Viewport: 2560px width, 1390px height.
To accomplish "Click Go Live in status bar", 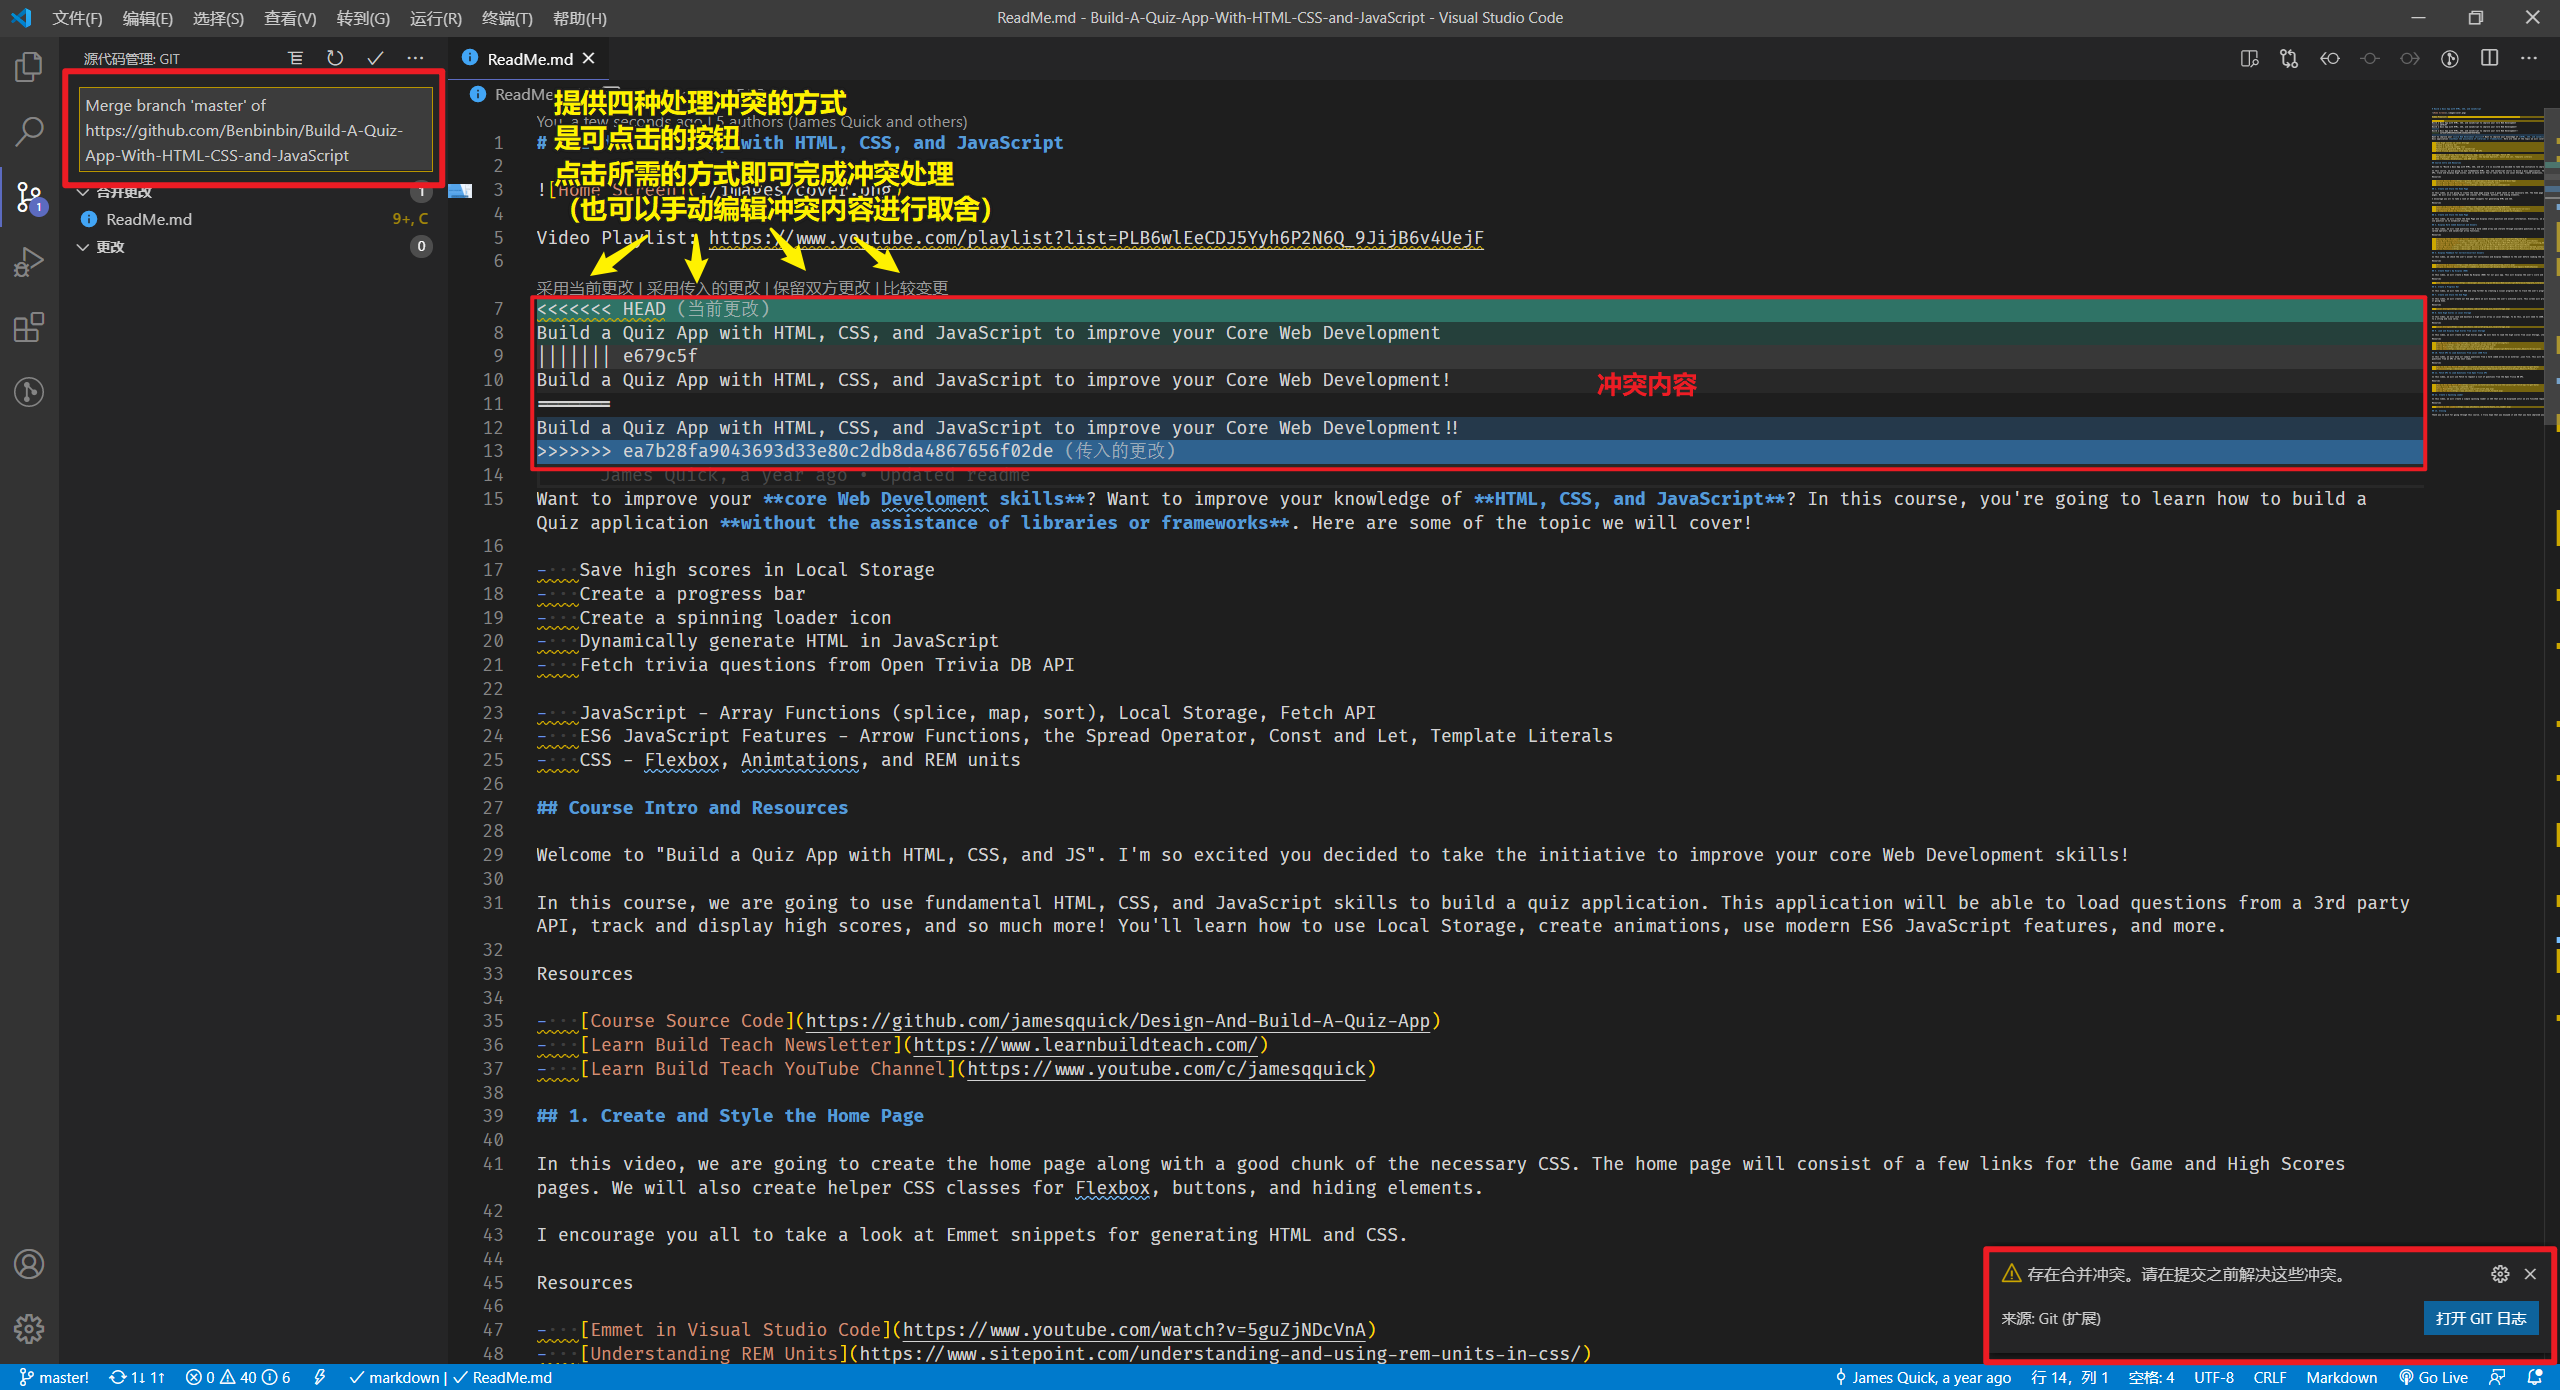I will click(x=2433, y=1377).
